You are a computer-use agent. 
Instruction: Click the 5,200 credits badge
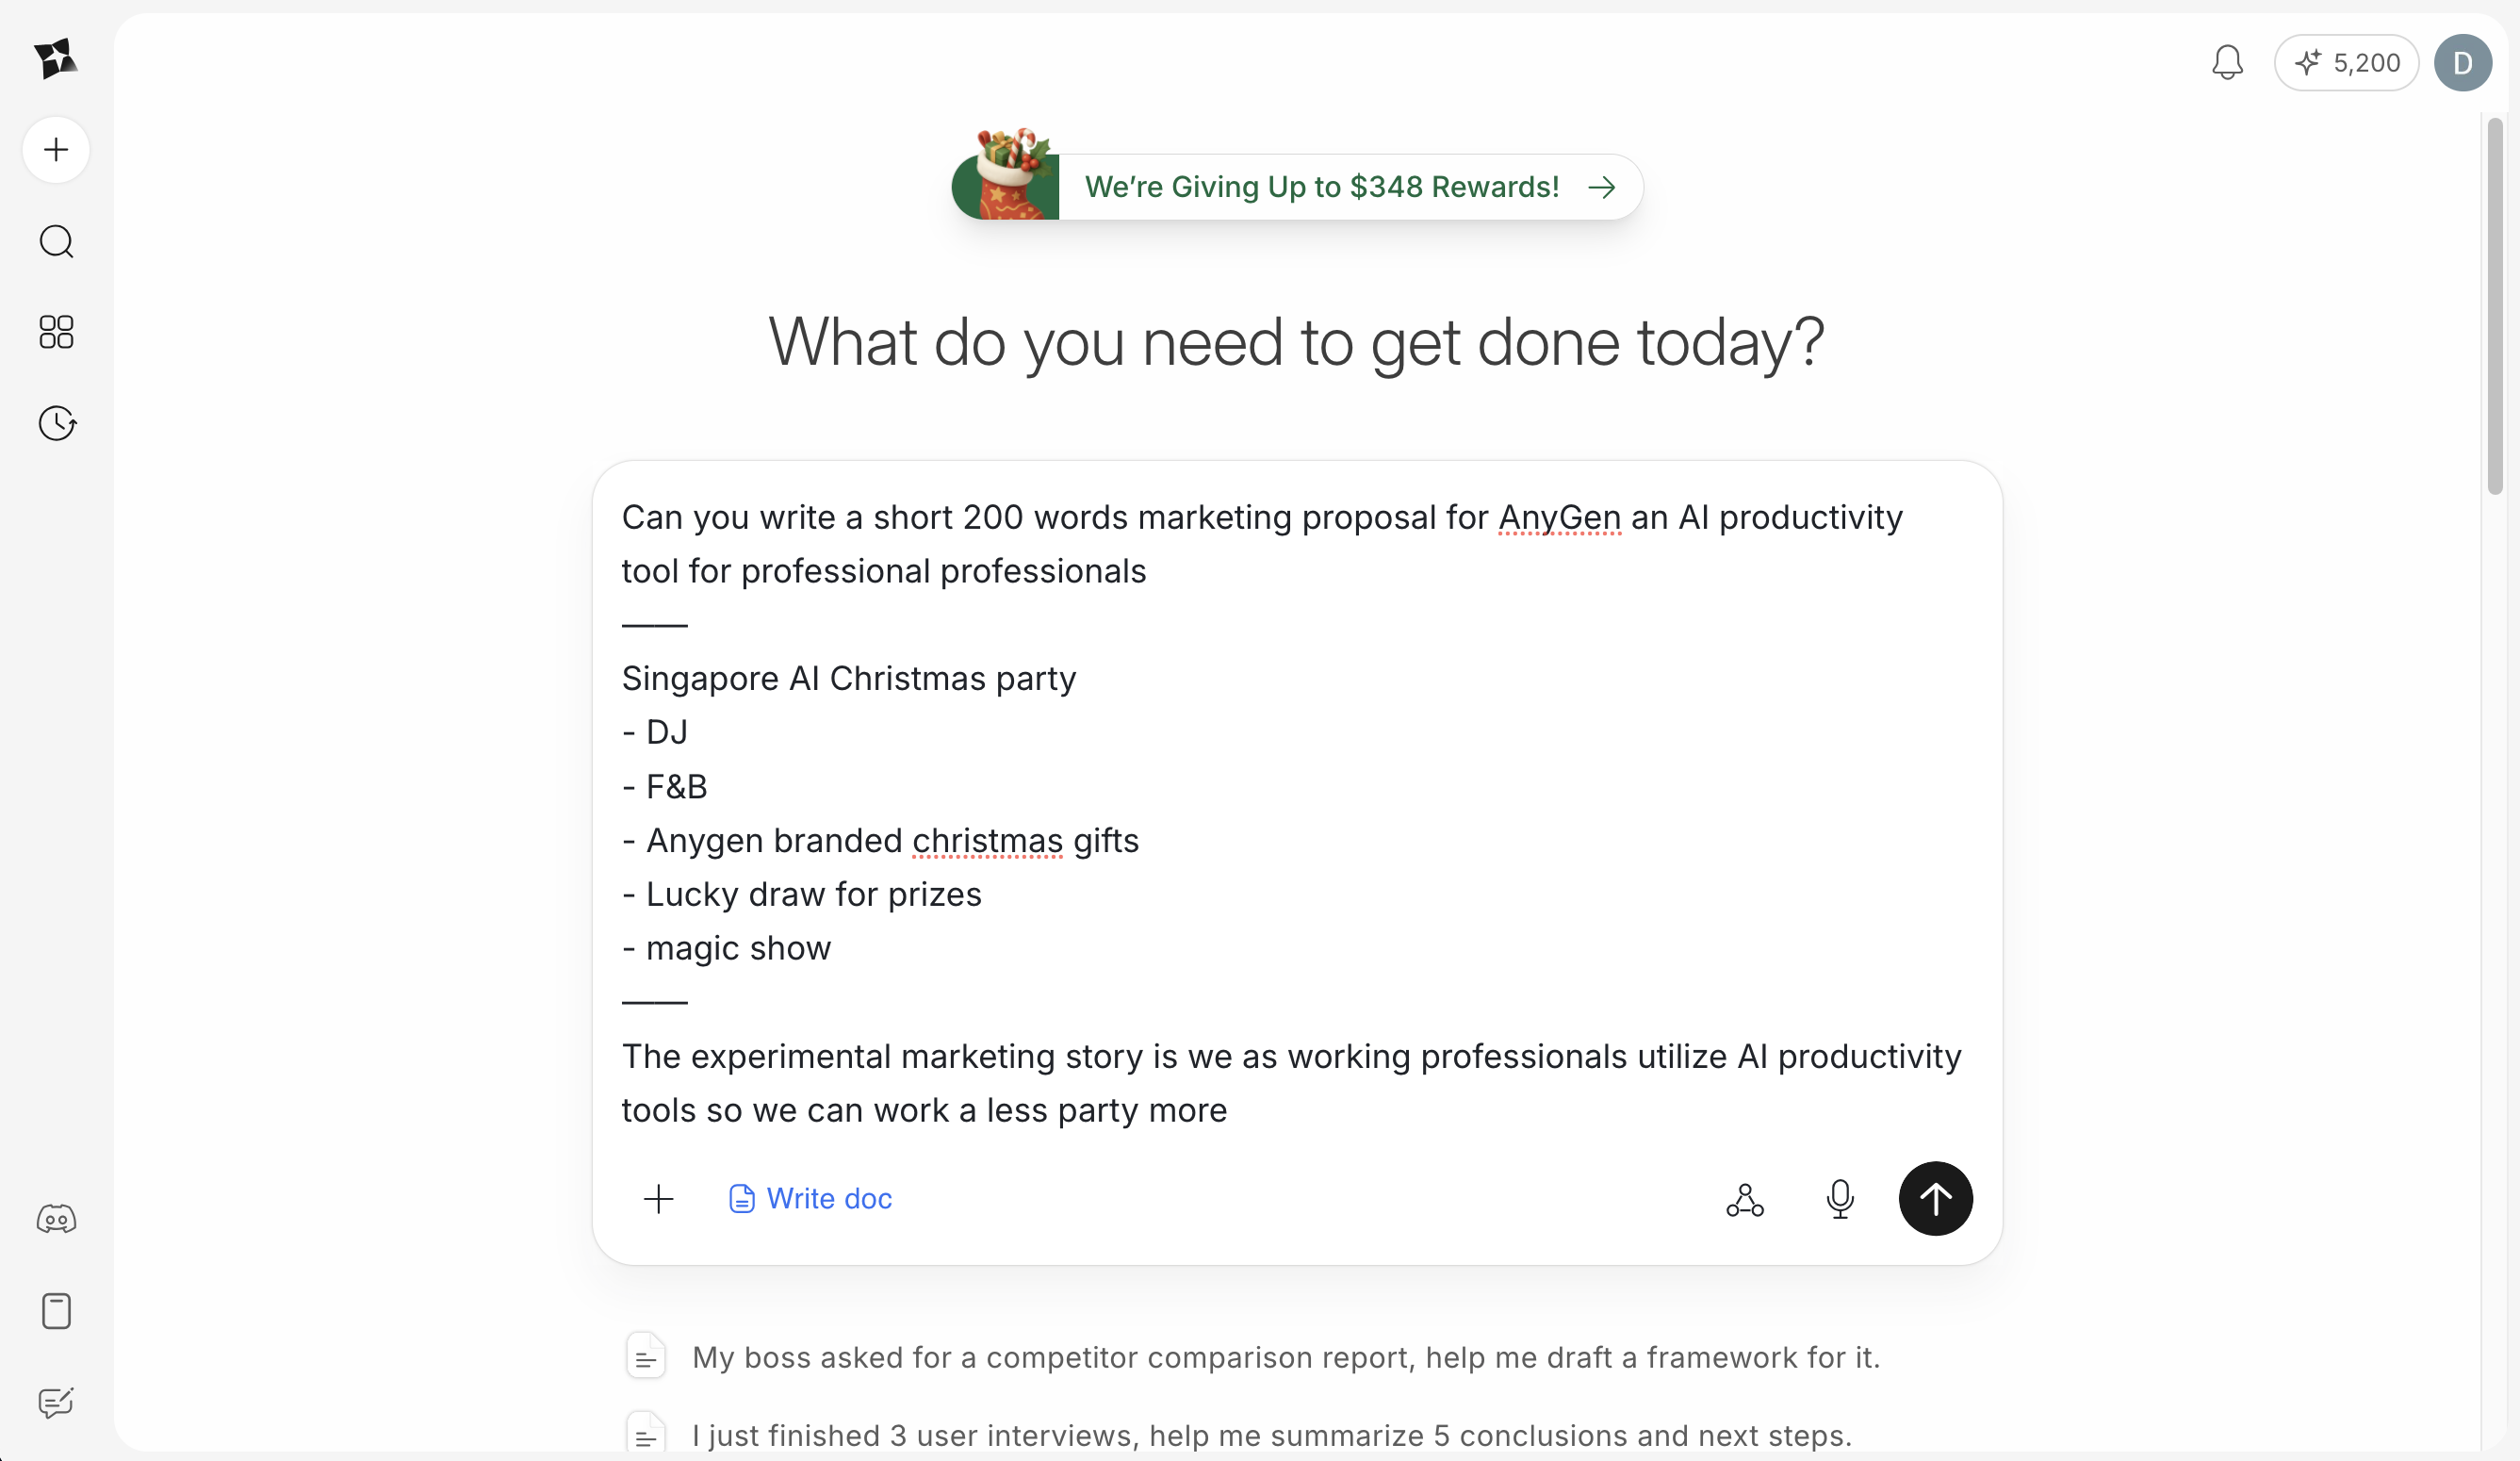pyautogui.click(x=2346, y=63)
